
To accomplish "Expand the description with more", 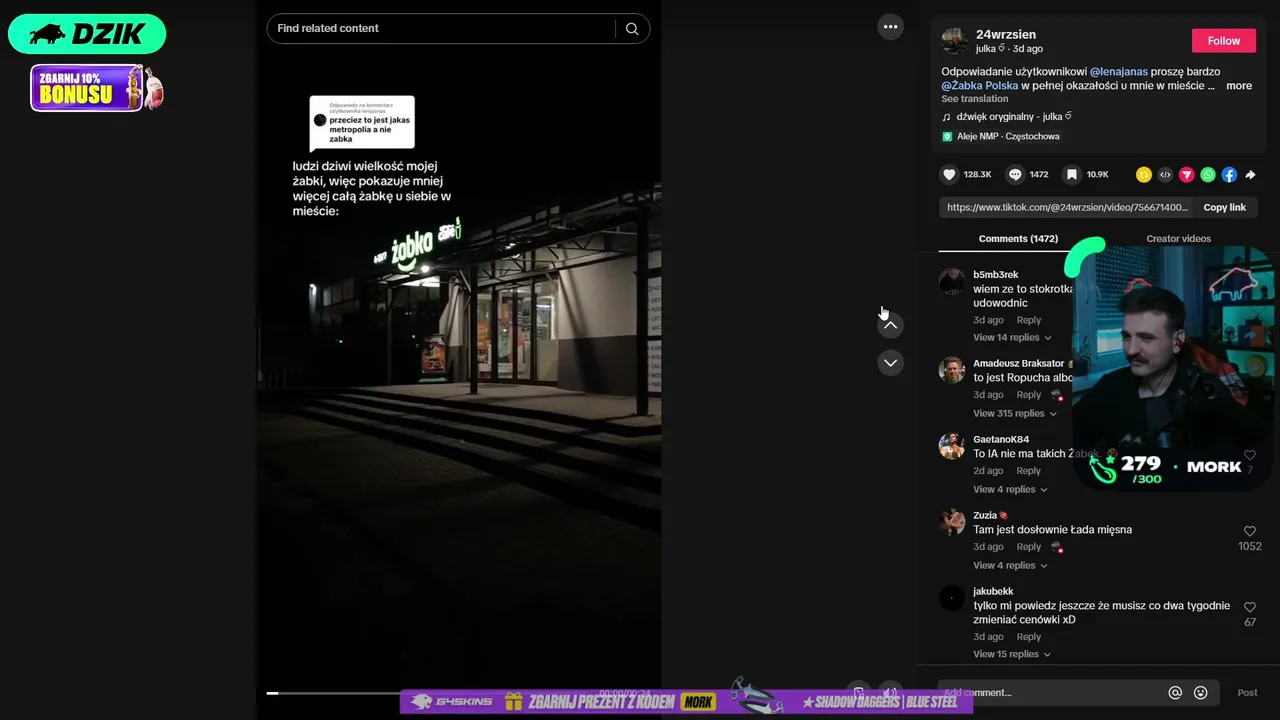I will click(1239, 86).
